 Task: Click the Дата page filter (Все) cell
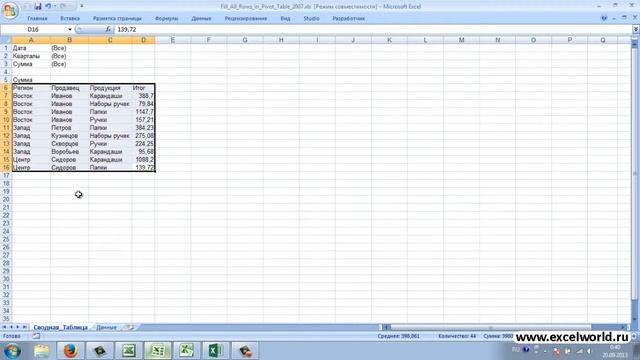click(69, 48)
